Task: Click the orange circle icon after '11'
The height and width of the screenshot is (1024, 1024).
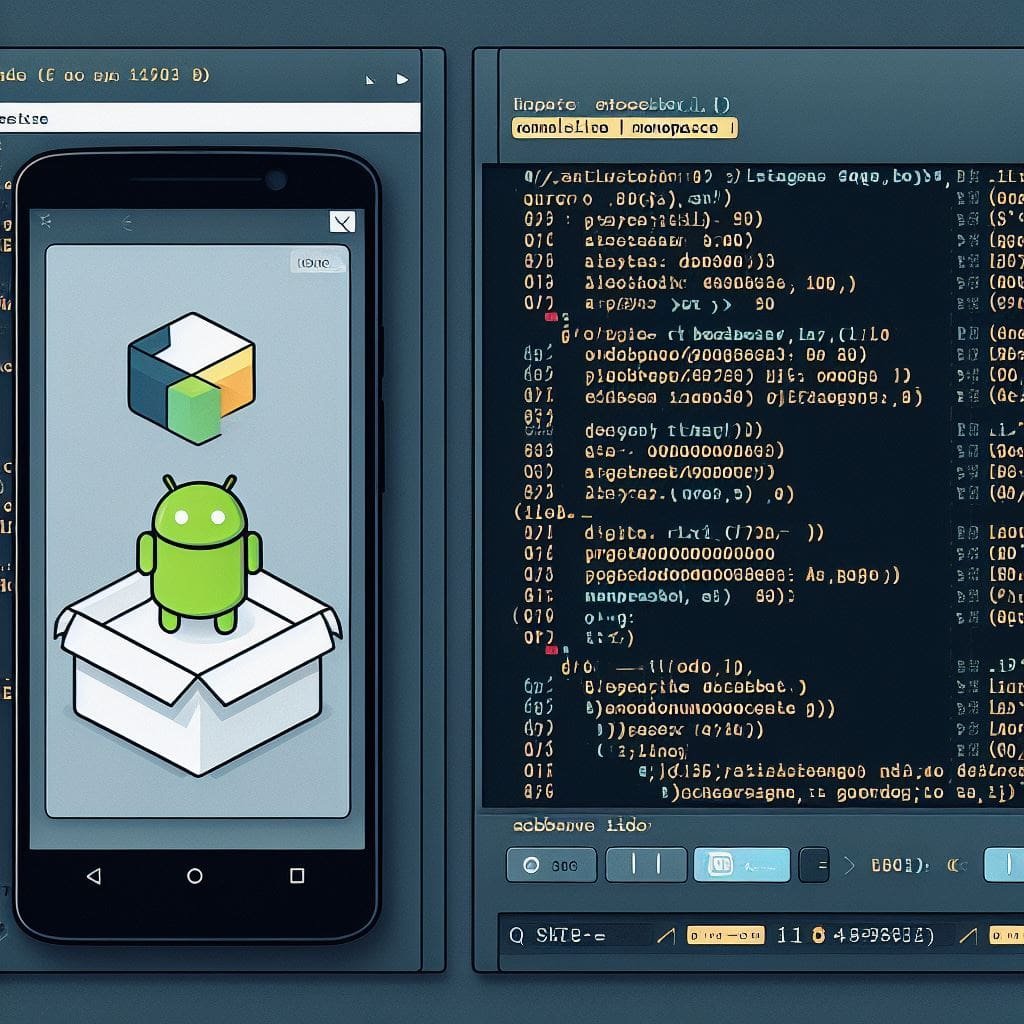Action: point(818,936)
